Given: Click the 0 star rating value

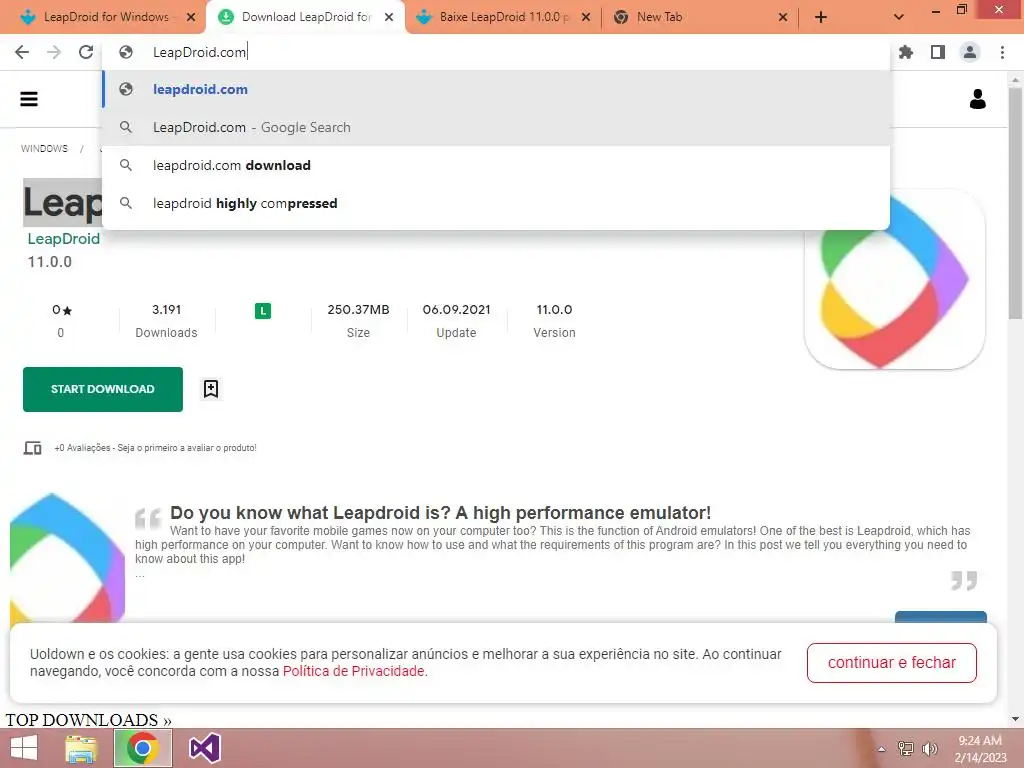Looking at the screenshot, I should coord(61,310).
